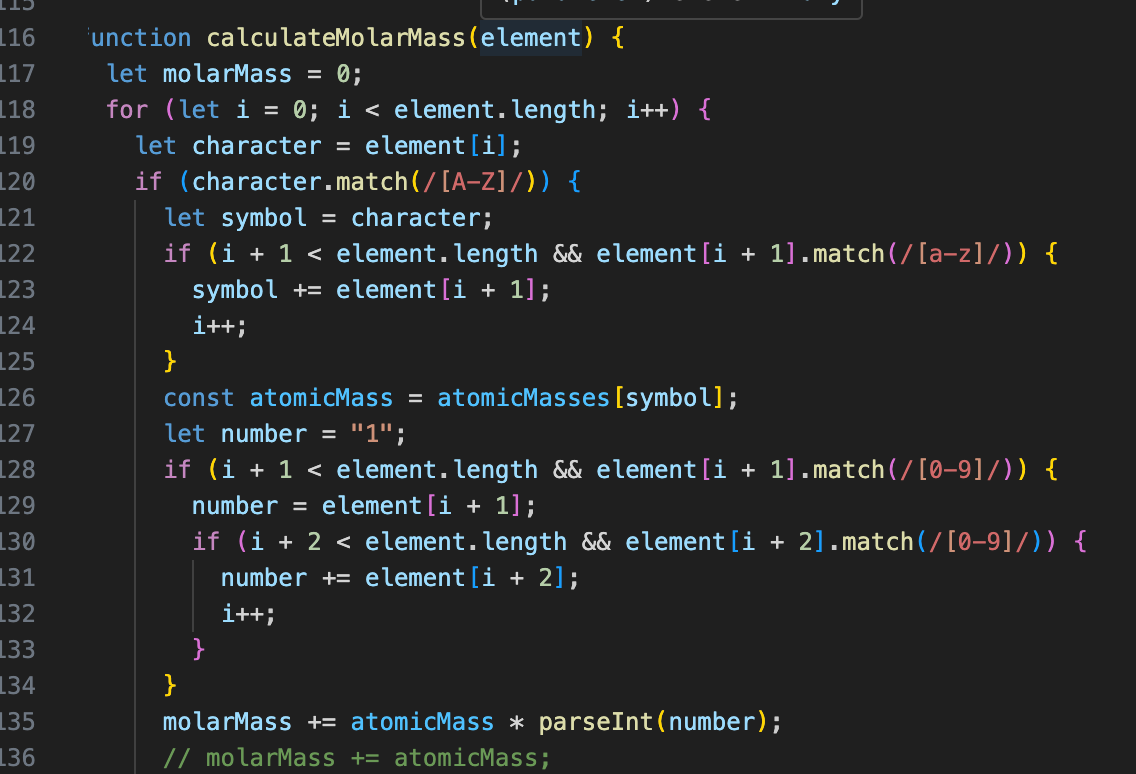The width and height of the screenshot is (1136, 774).
Task: Click the variable character on line 119
Action: 256,145
